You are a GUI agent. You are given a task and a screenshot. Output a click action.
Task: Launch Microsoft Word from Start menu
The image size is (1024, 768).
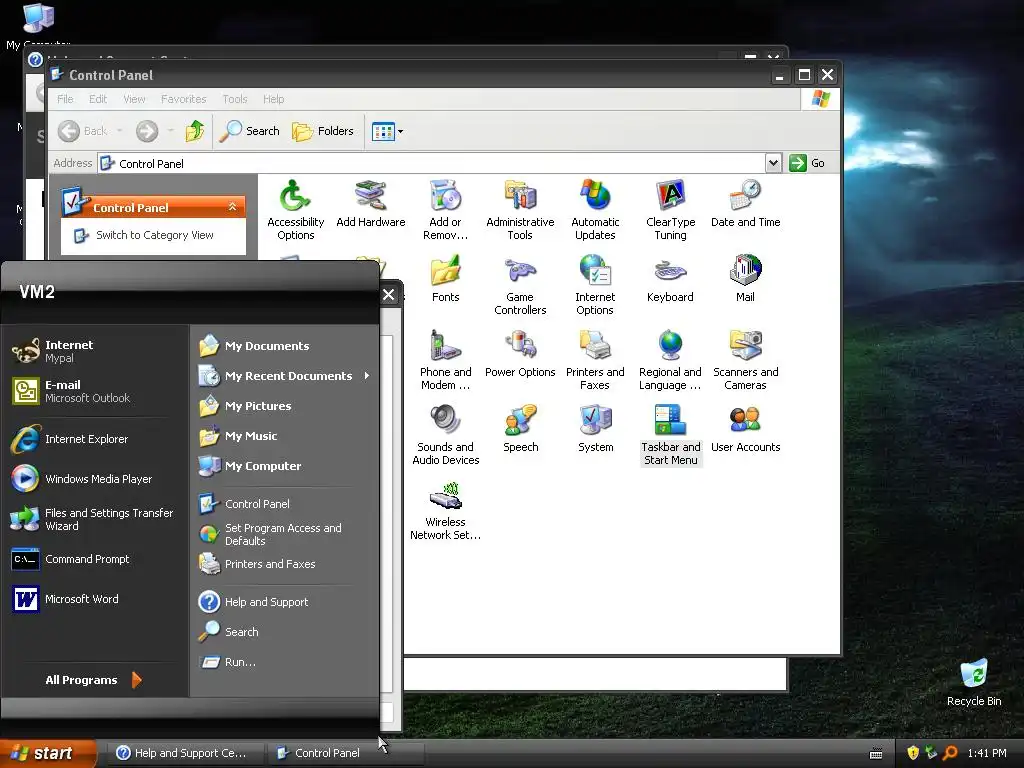click(95, 599)
